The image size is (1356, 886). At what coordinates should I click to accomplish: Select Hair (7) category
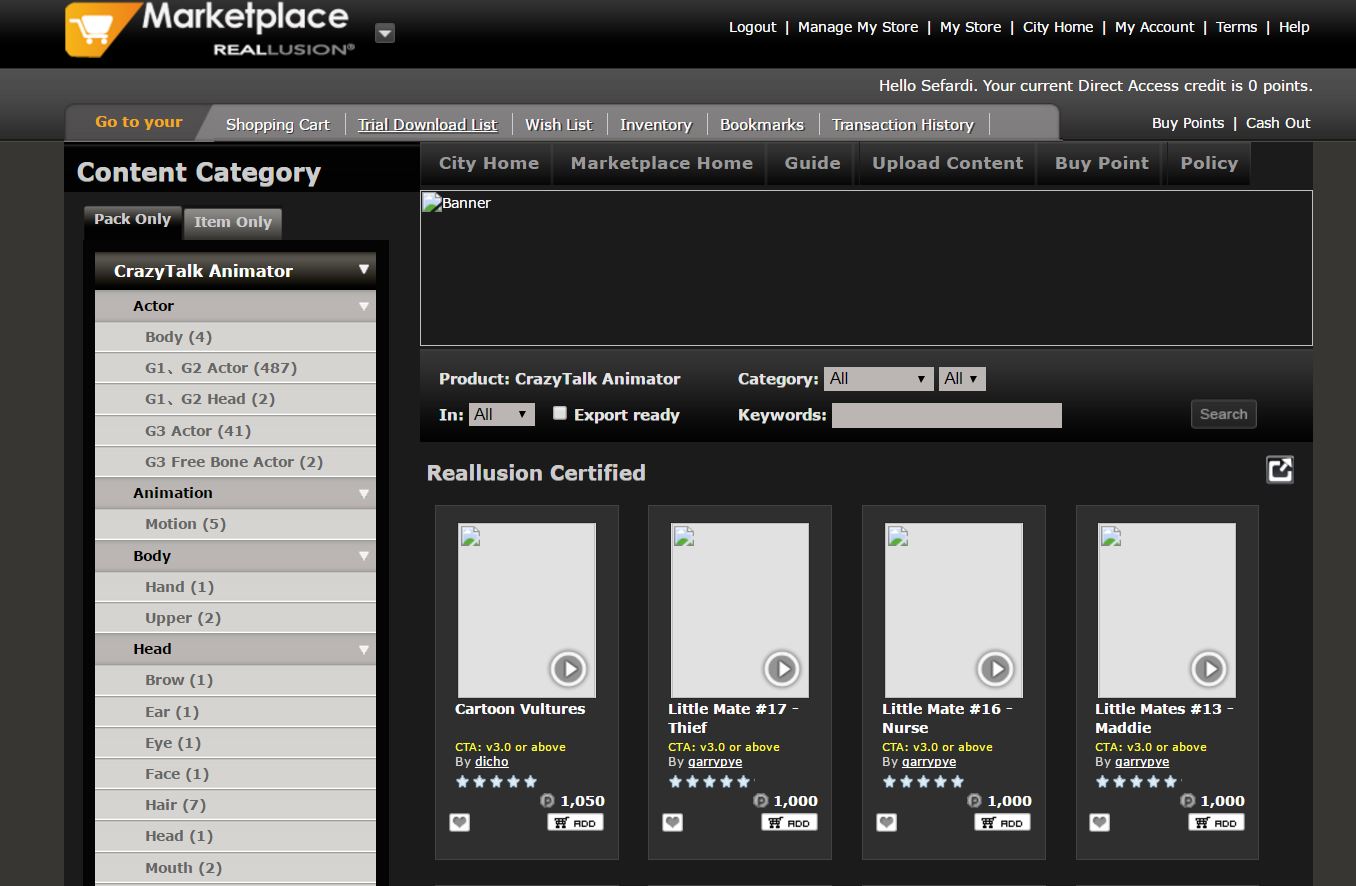[235, 805]
